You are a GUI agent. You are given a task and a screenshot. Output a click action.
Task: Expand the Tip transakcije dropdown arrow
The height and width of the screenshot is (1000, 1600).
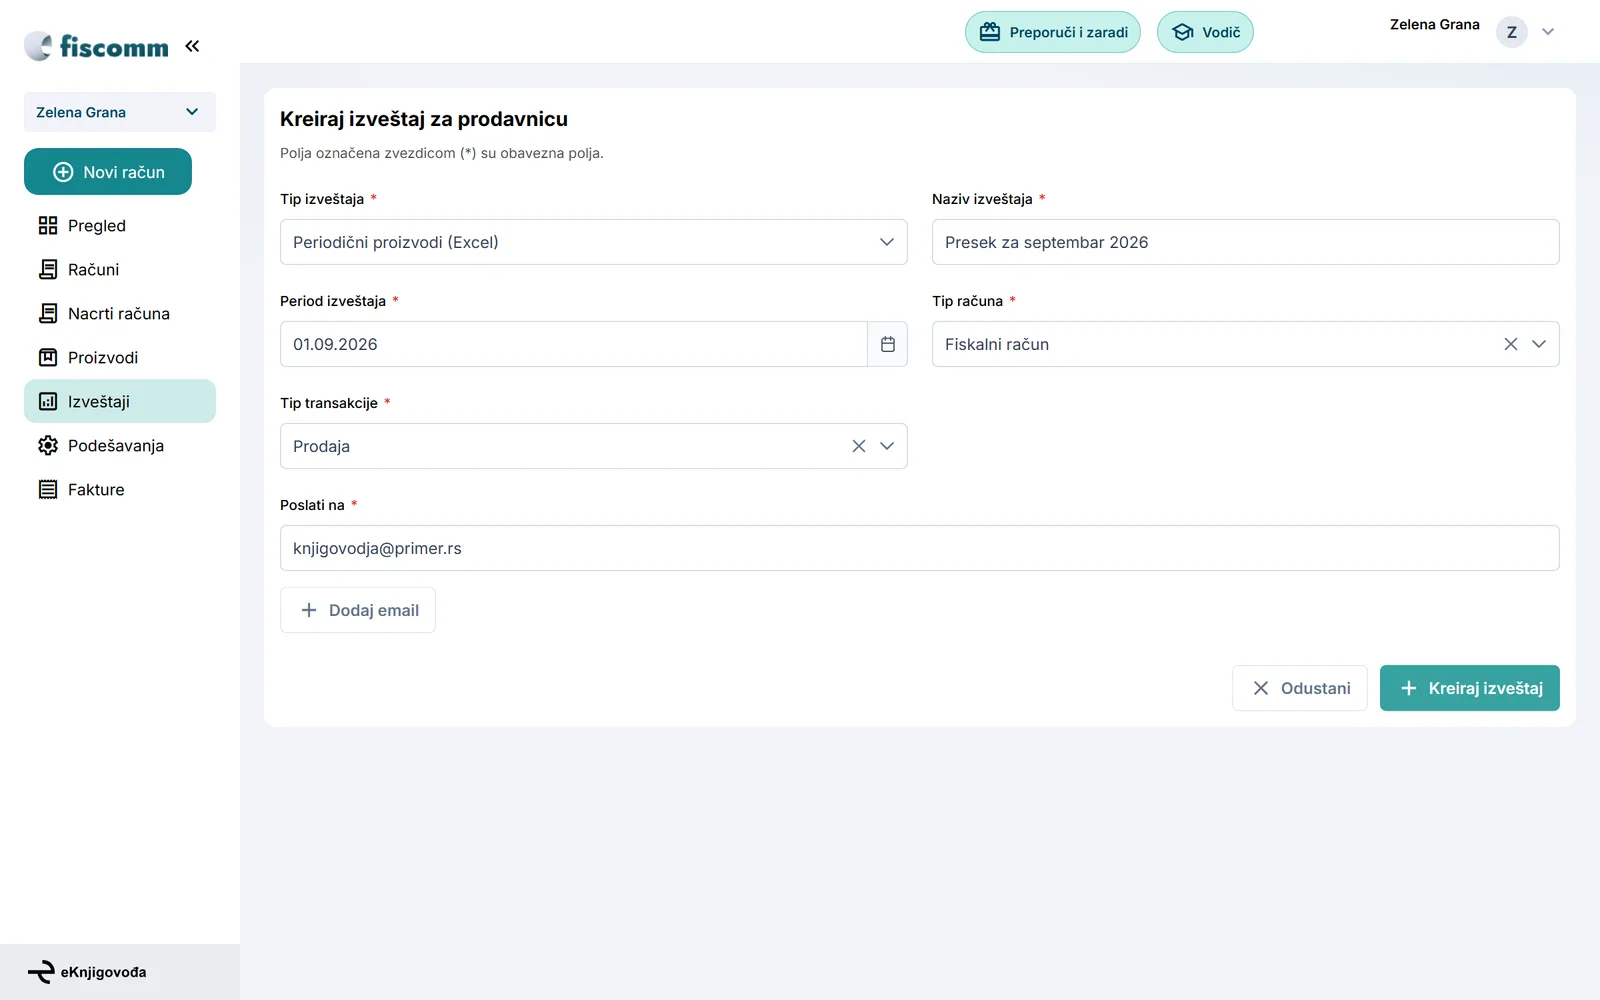coord(887,446)
